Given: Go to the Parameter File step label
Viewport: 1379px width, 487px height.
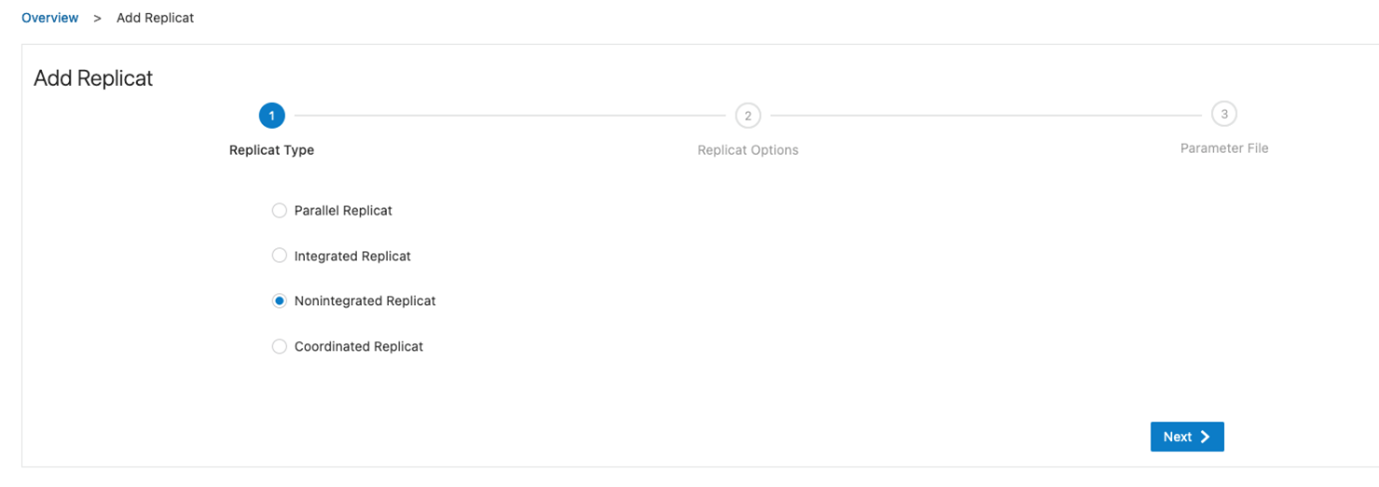Looking at the screenshot, I should (1224, 148).
